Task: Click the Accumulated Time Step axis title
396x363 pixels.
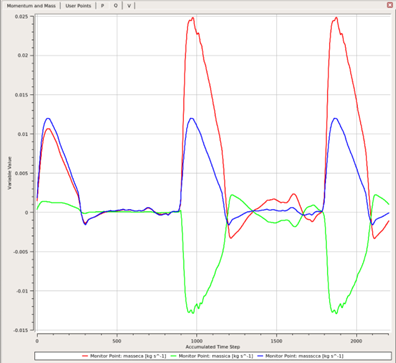Action: [213, 347]
